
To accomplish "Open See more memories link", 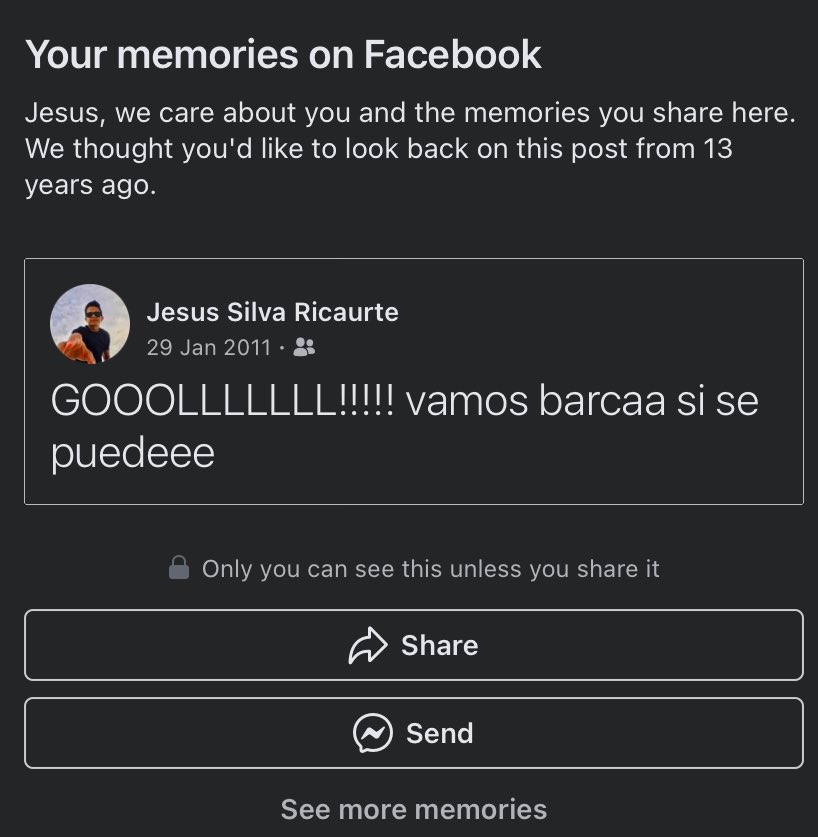I will (x=414, y=809).
